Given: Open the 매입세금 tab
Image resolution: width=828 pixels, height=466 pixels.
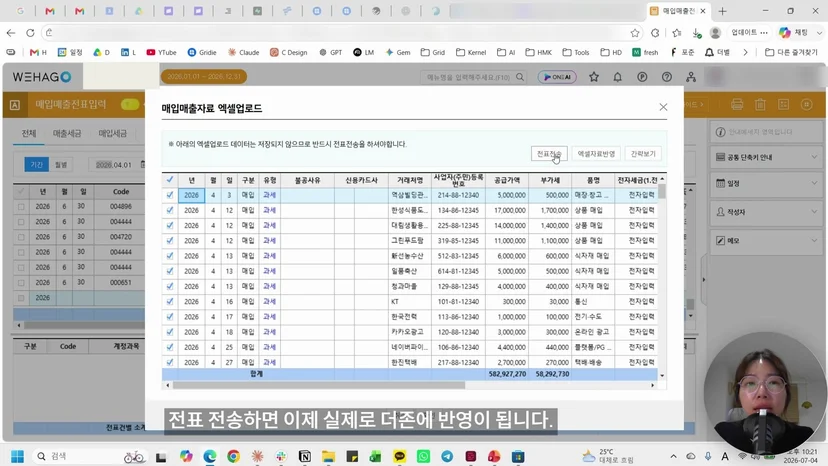Looking at the screenshot, I should click(x=112, y=133).
